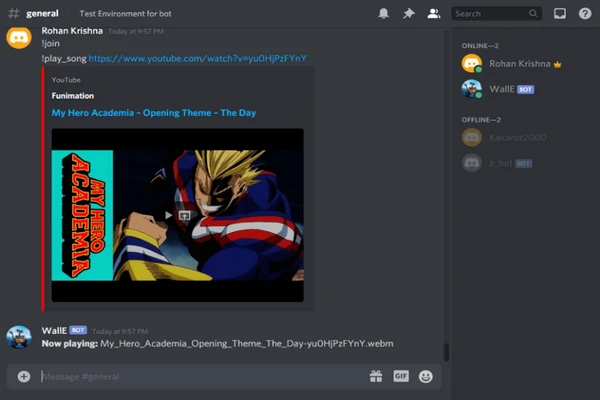The height and width of the screenshot is (400, 600).
Task: Click the BOT badge beside WallE in member list
Action: pos(525,89)
